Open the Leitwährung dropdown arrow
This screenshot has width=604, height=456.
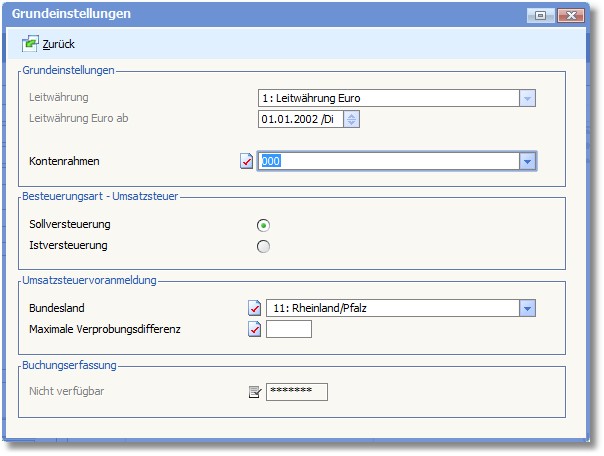tap(527, 98)
